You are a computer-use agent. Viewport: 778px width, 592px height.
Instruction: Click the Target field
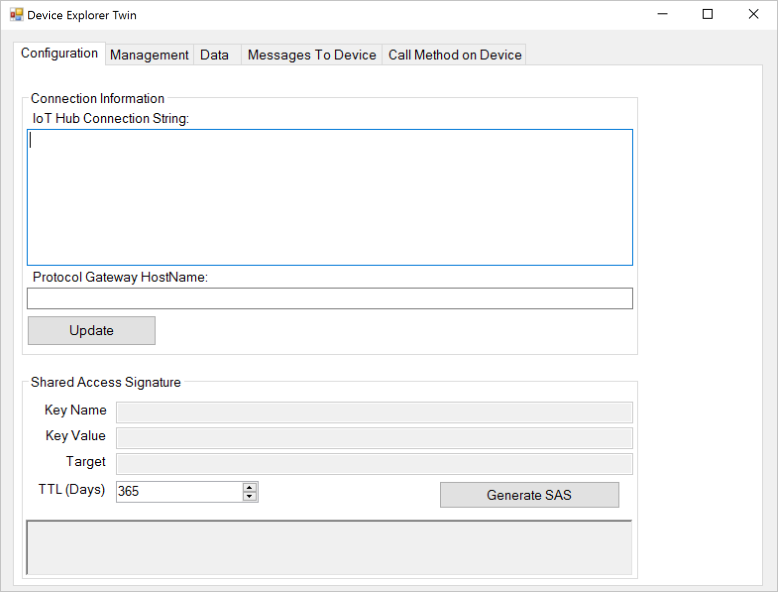(x=375, y=464)
